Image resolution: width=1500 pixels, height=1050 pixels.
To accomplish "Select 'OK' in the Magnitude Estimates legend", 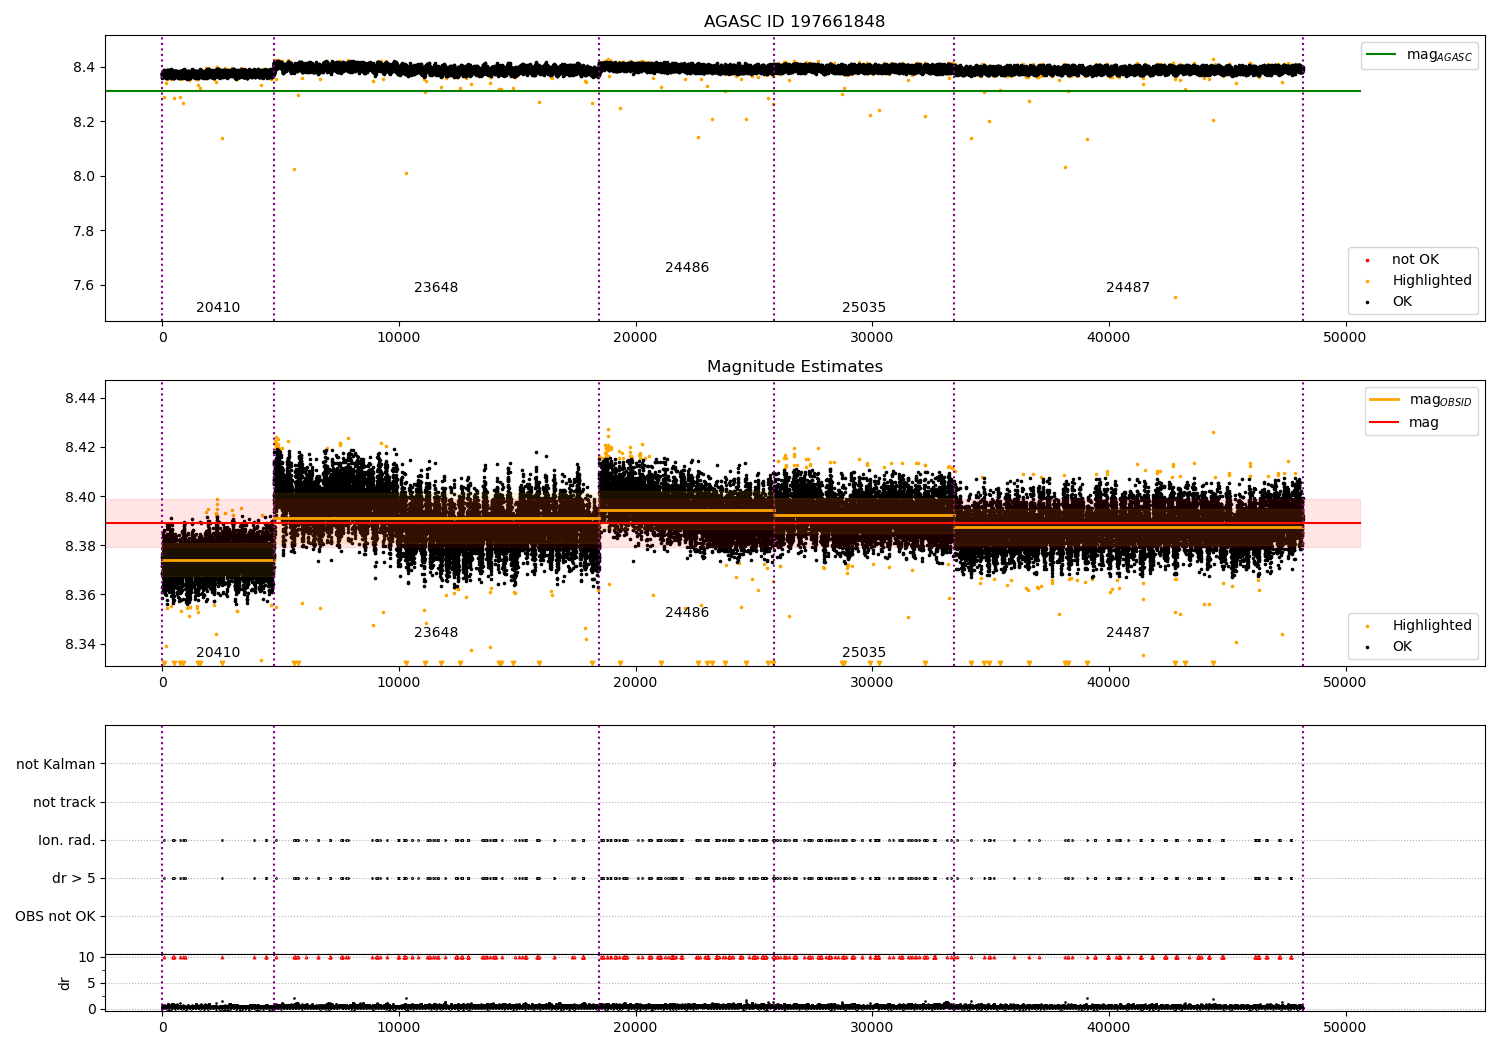I will point(1402,647).
